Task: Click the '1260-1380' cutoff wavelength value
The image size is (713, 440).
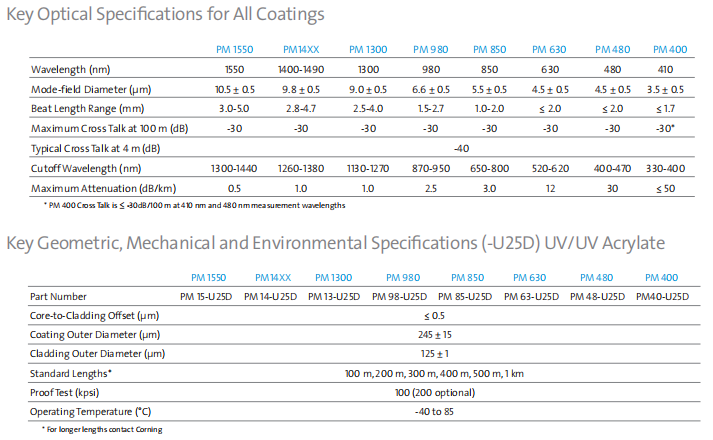Action: [x=301, y=169]
